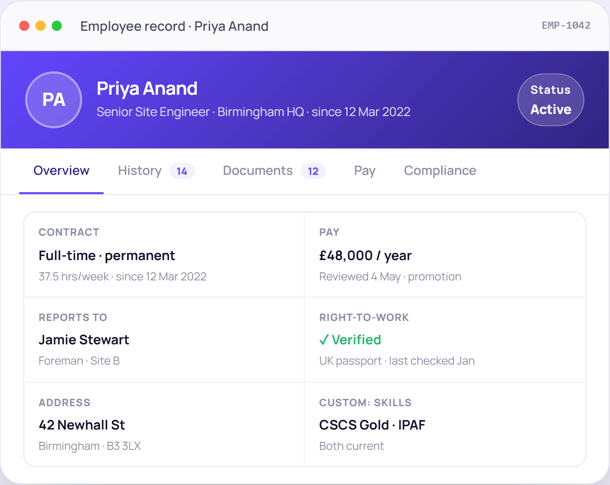Click the green Verified checkmark icon
Screen dimensions: 610x485
[x=324, y=340]
